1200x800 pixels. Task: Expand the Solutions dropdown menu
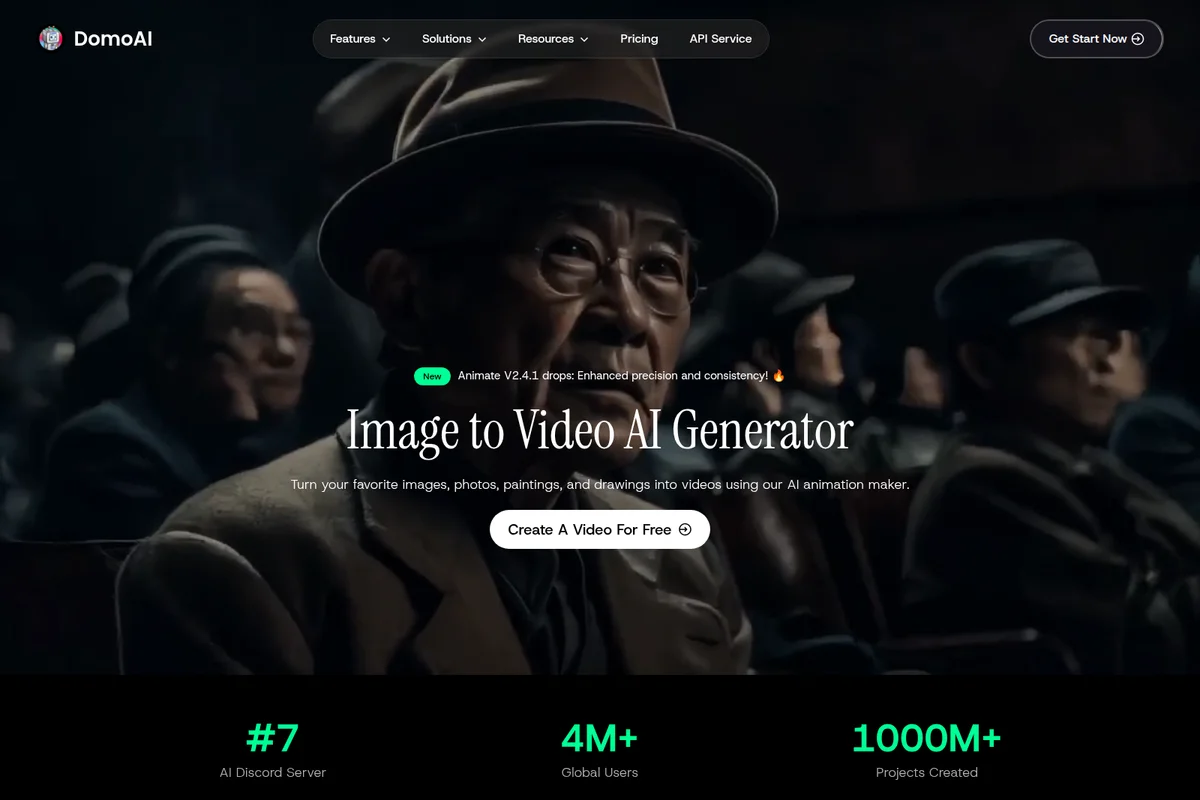[446, 39]
